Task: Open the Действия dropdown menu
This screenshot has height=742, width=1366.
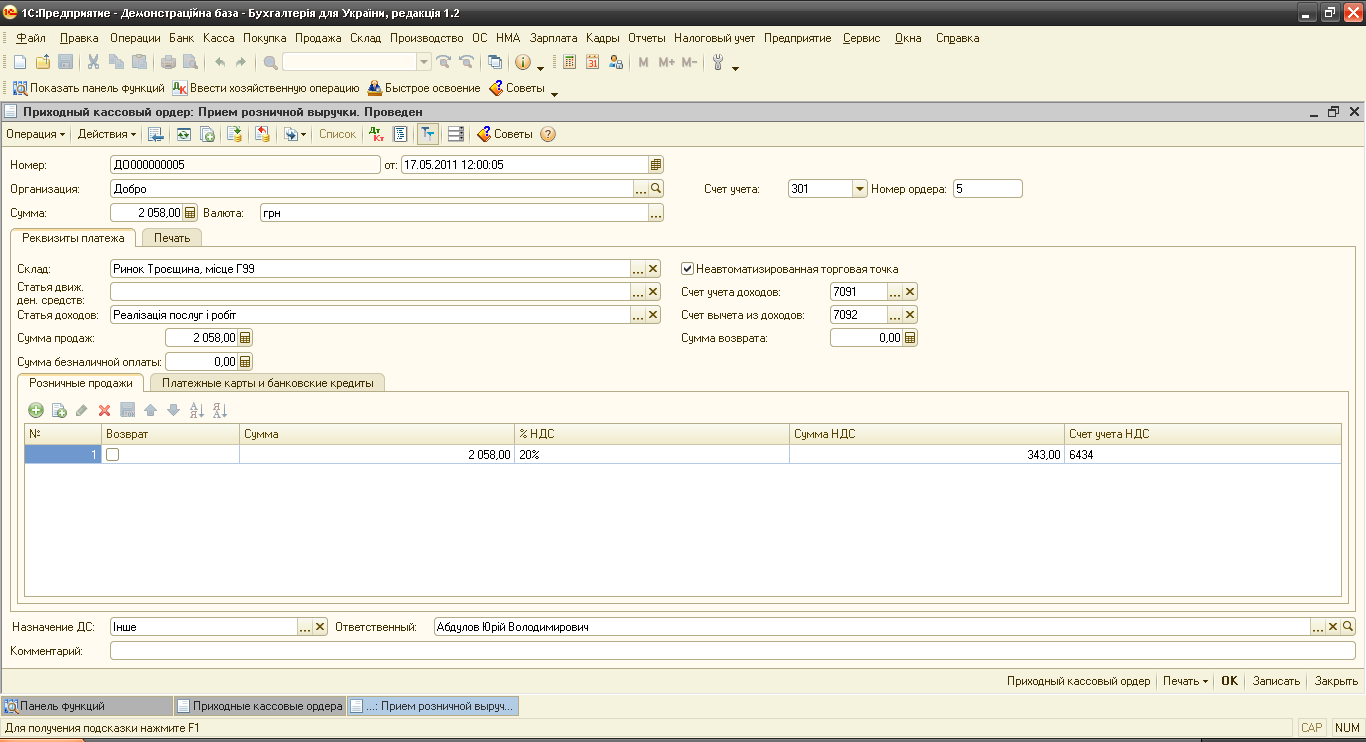Action: click(107, 134)
